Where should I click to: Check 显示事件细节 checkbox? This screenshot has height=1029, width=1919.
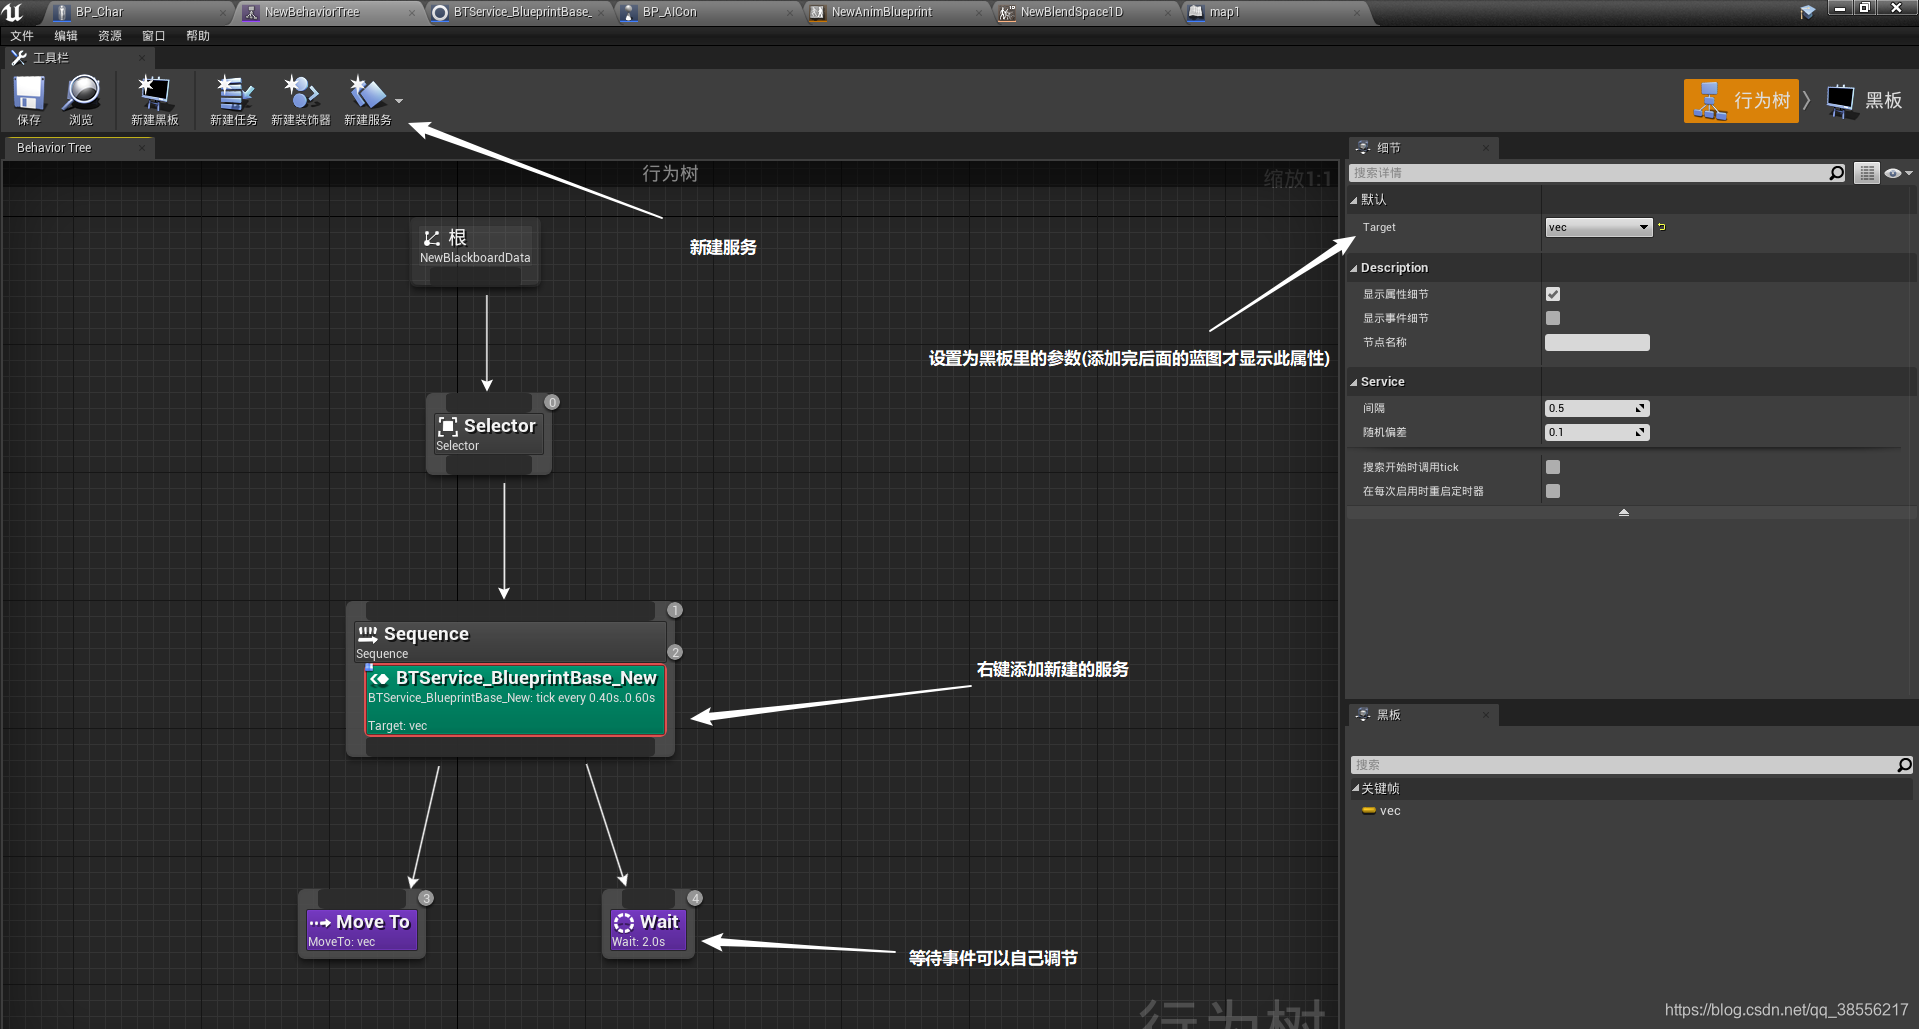pos(1553,318)
